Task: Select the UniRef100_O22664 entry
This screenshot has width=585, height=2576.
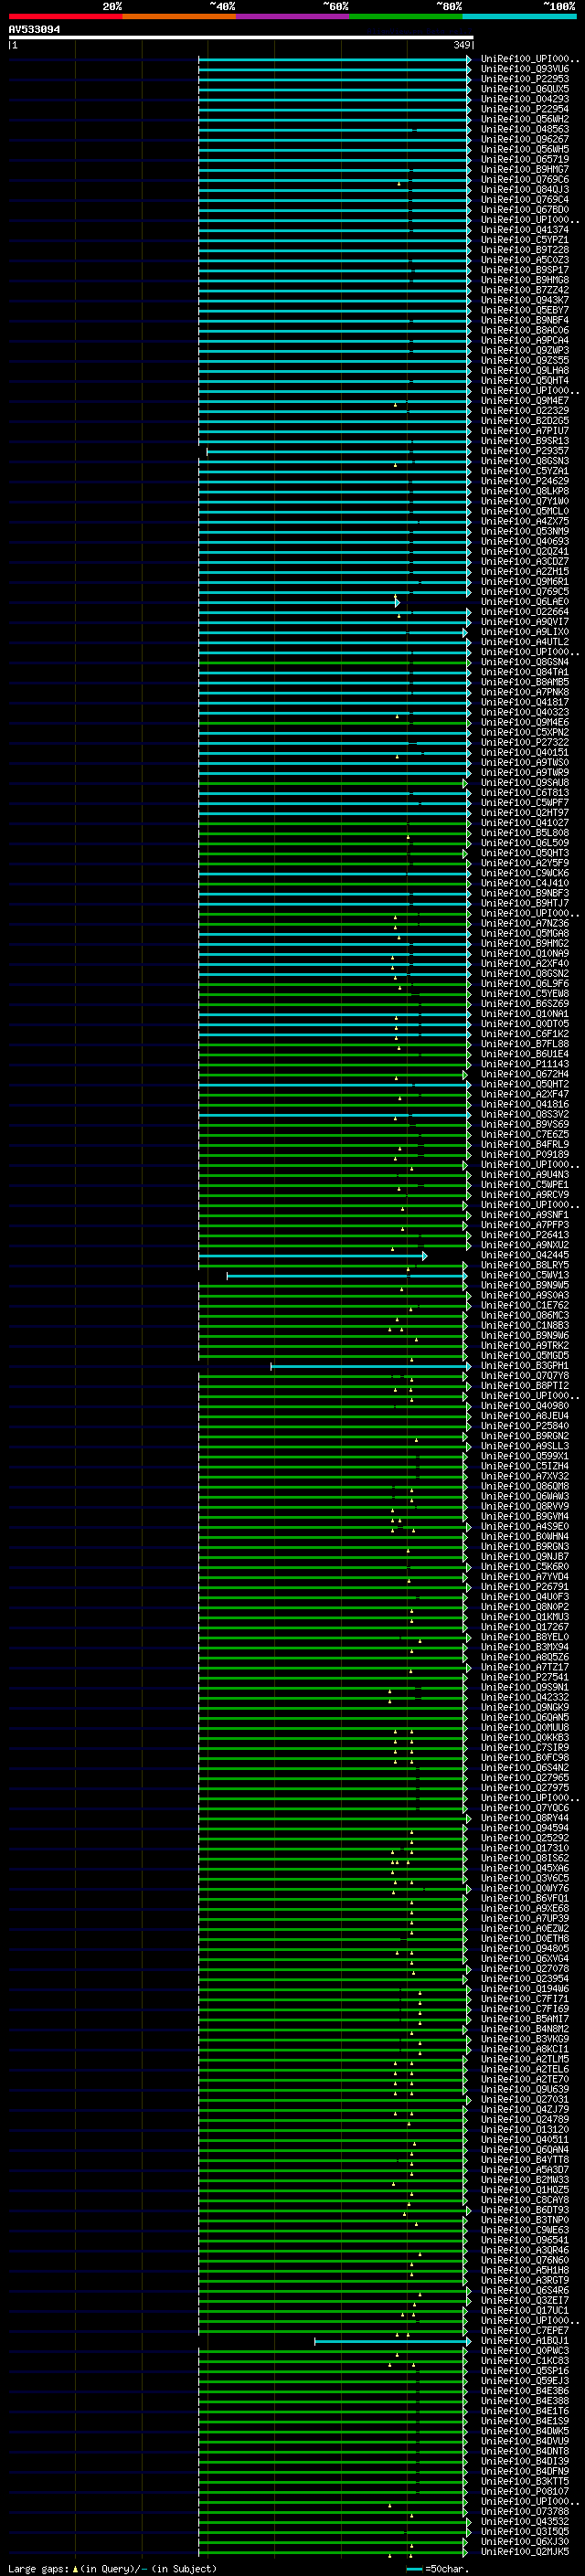Action: point(525,612)
